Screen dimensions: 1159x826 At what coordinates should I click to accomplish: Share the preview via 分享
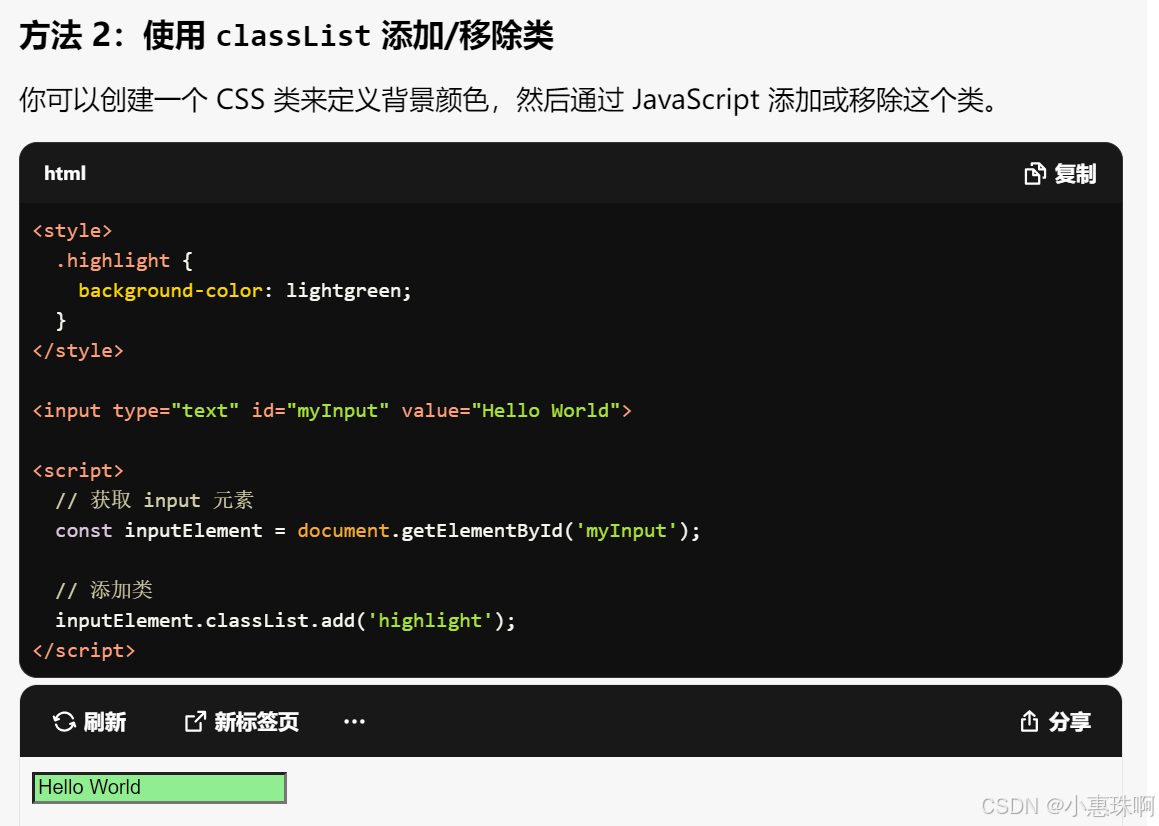1055,722
